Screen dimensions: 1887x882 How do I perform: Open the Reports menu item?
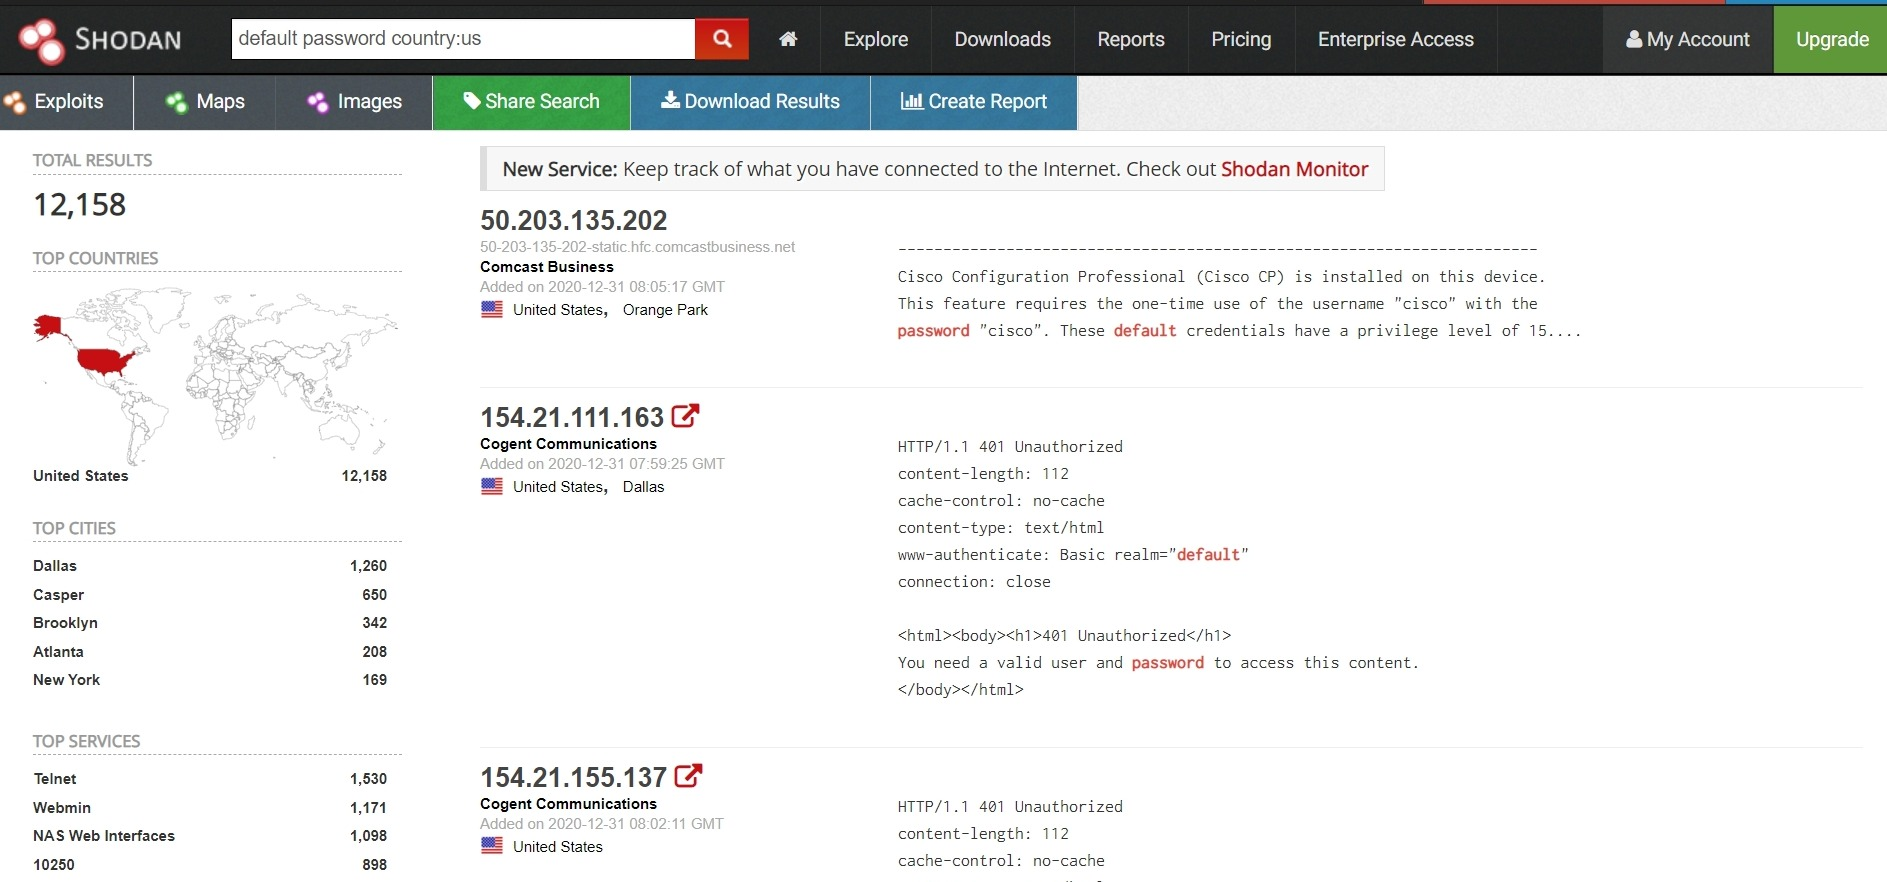click(1131, 39)
